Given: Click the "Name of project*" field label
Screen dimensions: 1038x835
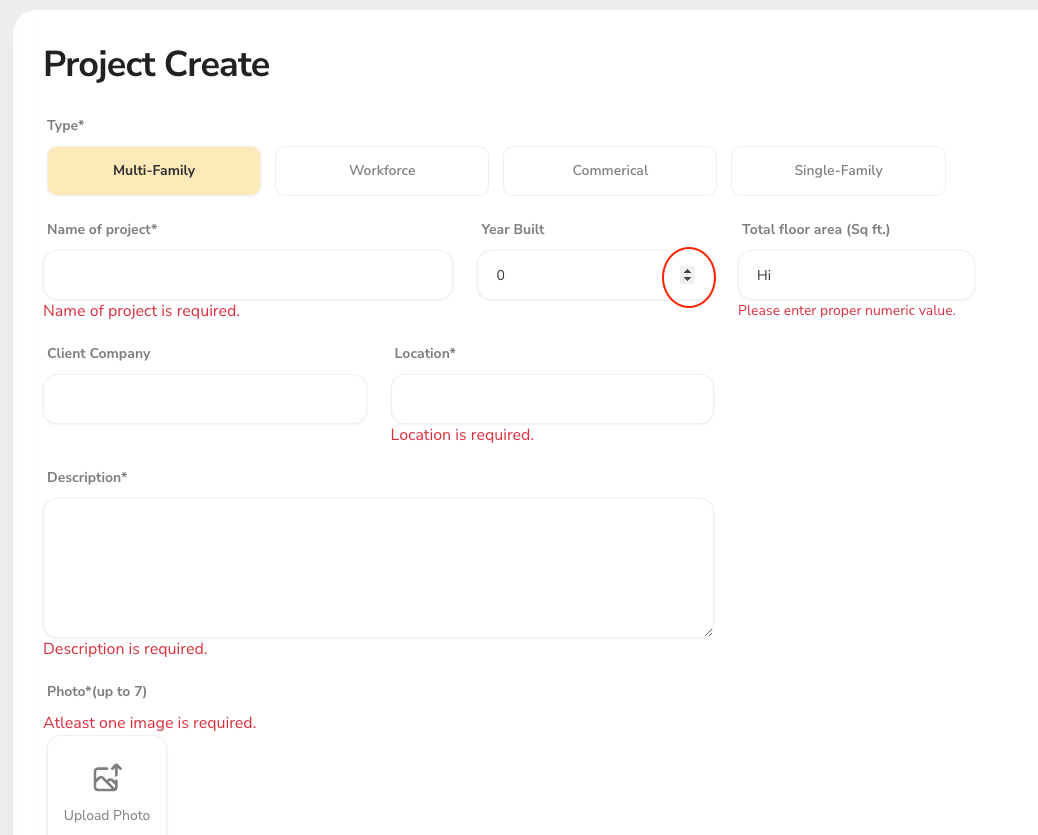Looking at the screenshot, I should 102,230.
